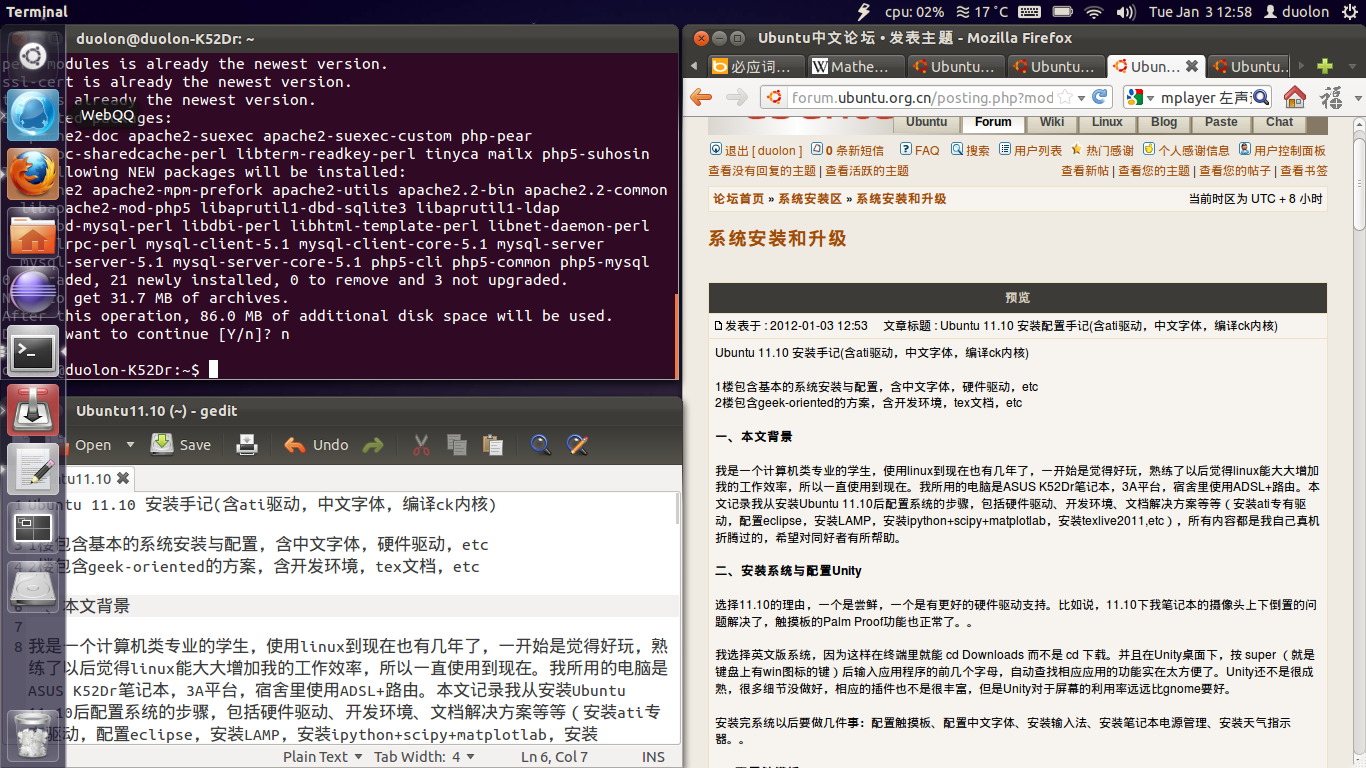1366x768 pixels.
Task: Click the gedit Paste icon
Action: (x=492, y=445)
